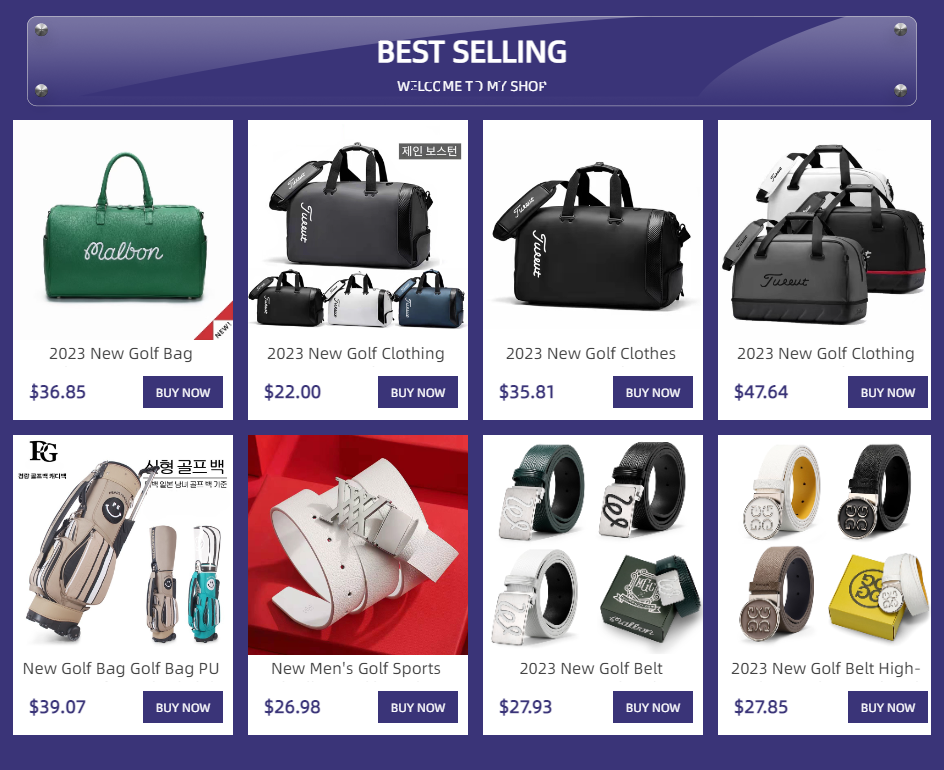The image size is (944, 770).
Task: Click BUY NOW for the $27.93 belt
Action: point(653,707)
